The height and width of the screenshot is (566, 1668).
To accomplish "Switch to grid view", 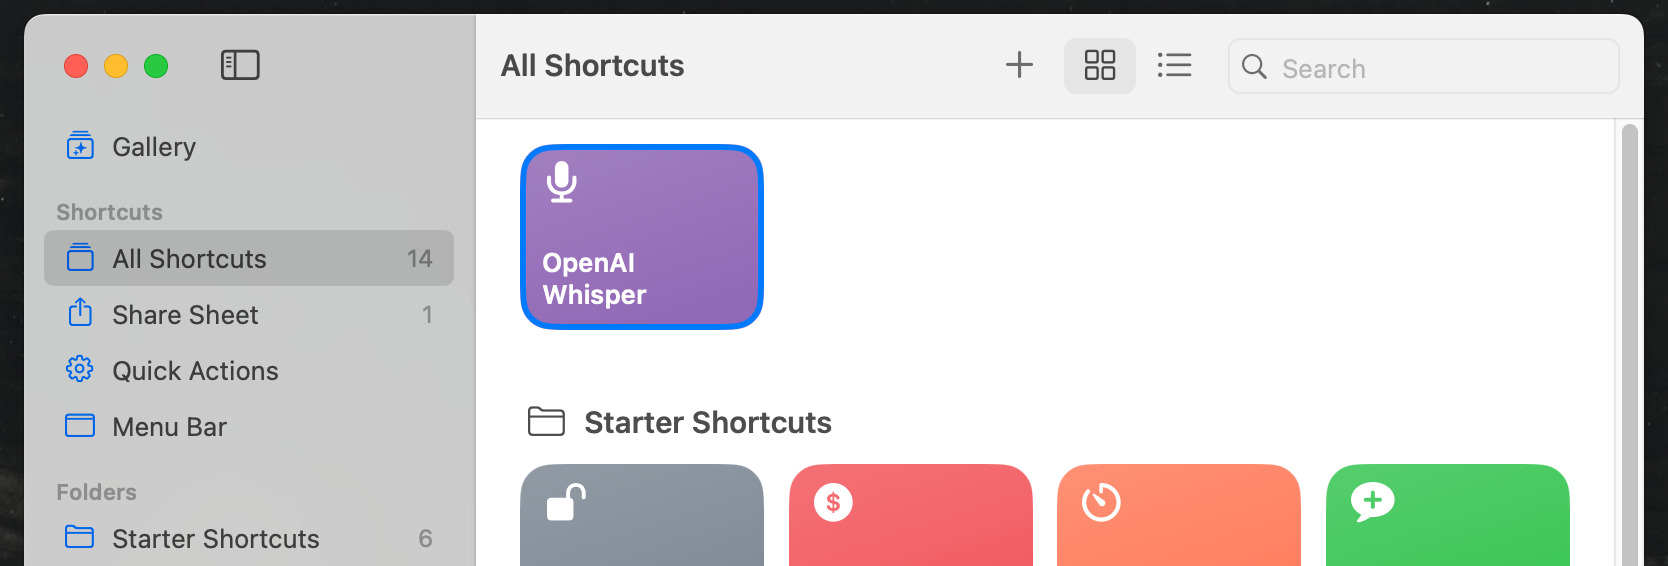I will click(x=1100, y=66).
